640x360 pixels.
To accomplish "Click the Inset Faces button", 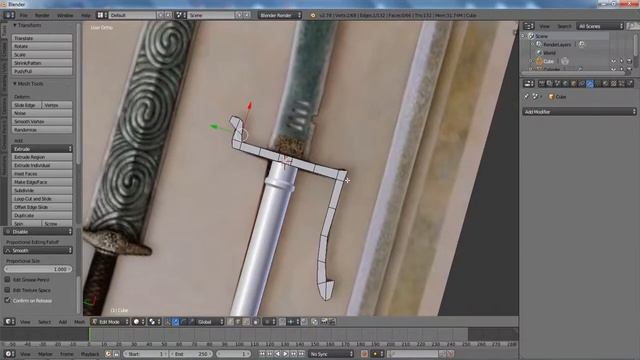I will click(x=42, y=174).
